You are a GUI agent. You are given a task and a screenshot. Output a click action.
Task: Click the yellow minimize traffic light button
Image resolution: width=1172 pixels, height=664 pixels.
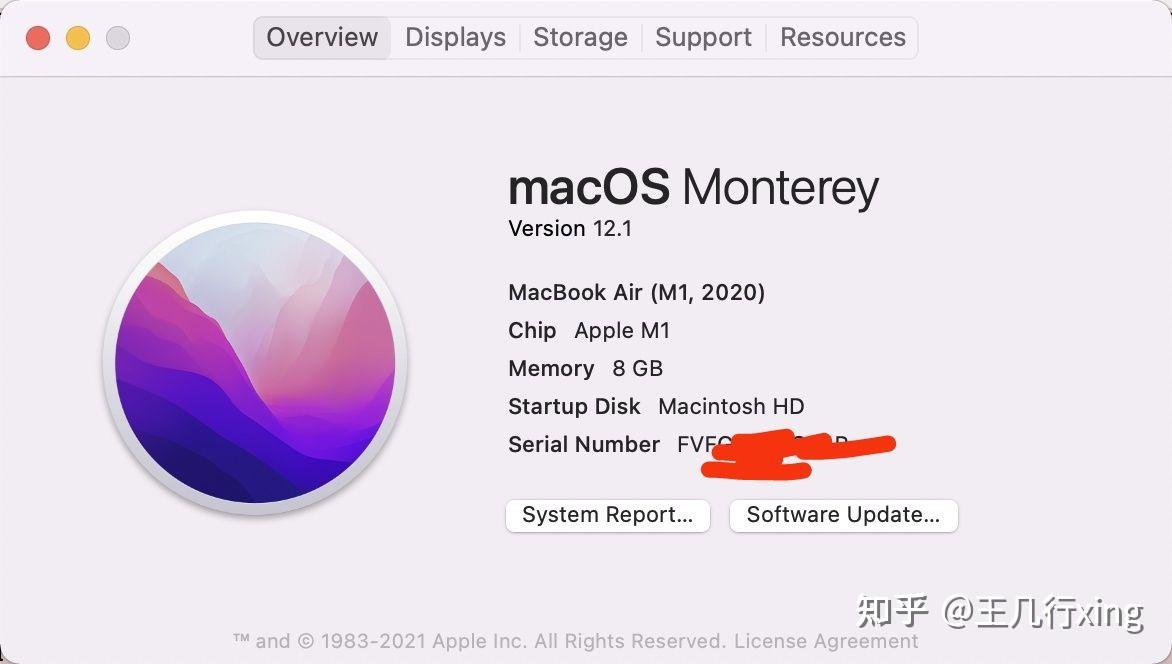[x=77, y=37]
